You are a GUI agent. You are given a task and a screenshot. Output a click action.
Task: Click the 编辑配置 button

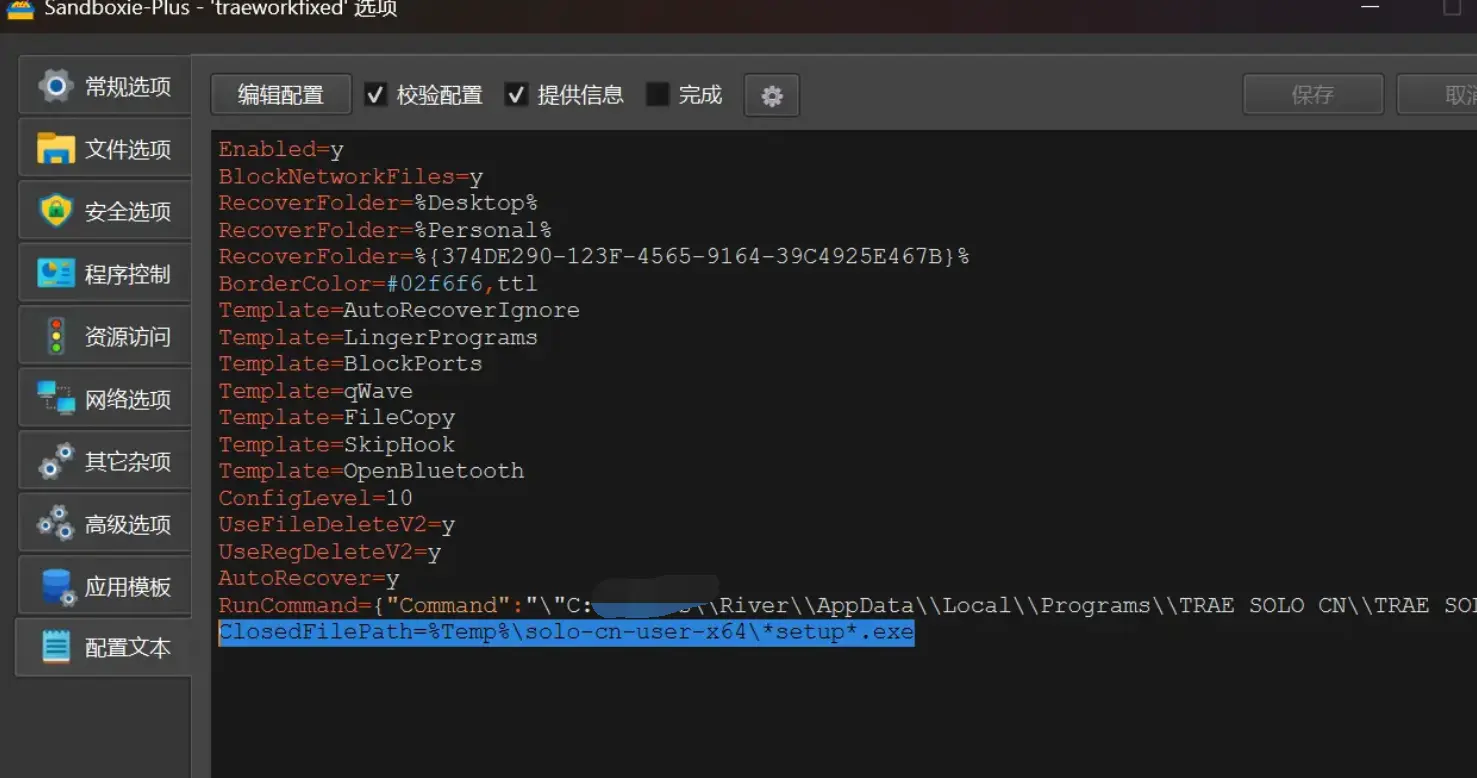(x=281, y=95)
